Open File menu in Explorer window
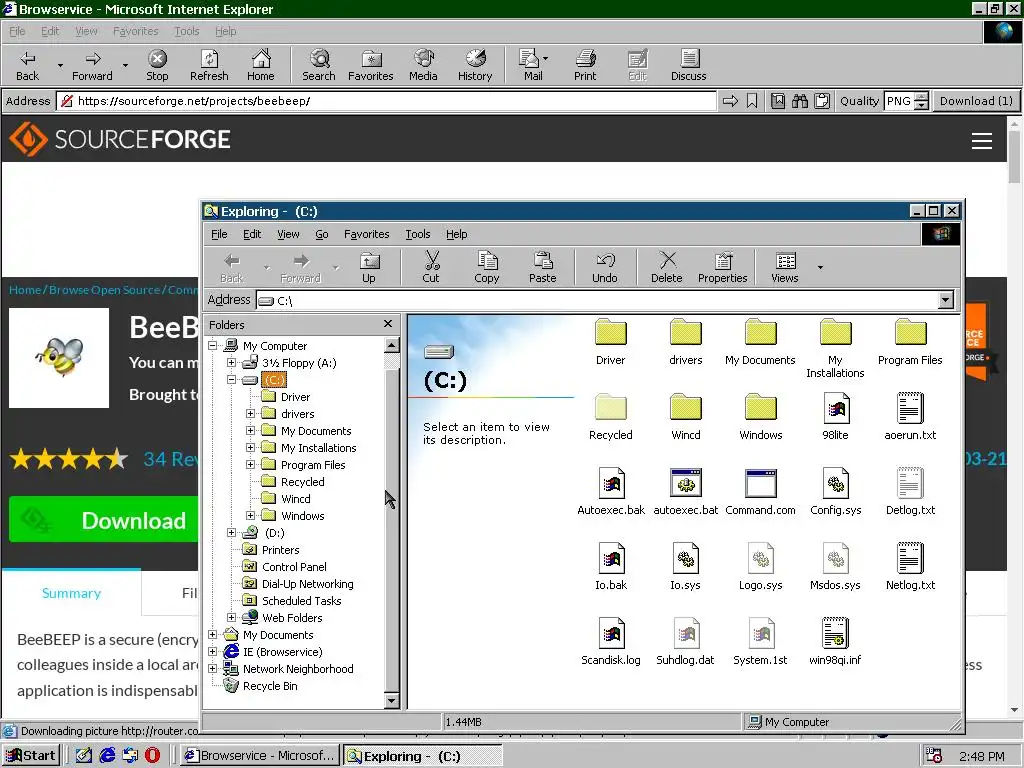 point(219,234)
